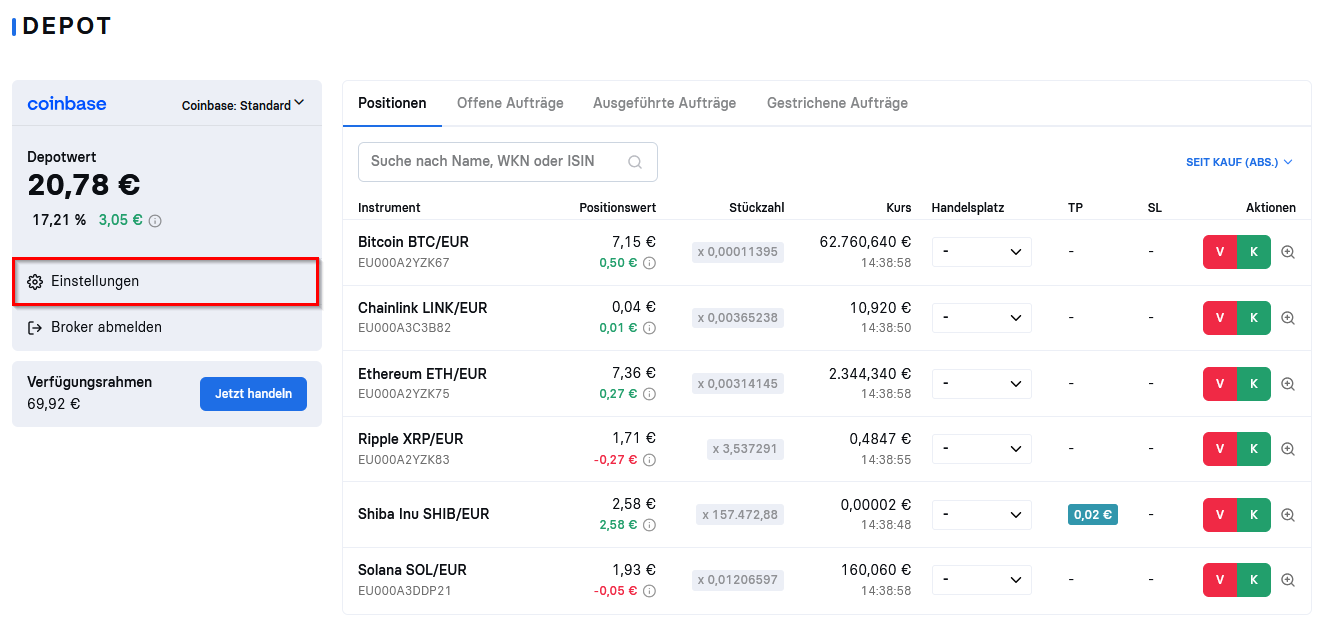
Task: Click info icon beside Solana -0,05 € loss
Action: click(x=649, y=591)
